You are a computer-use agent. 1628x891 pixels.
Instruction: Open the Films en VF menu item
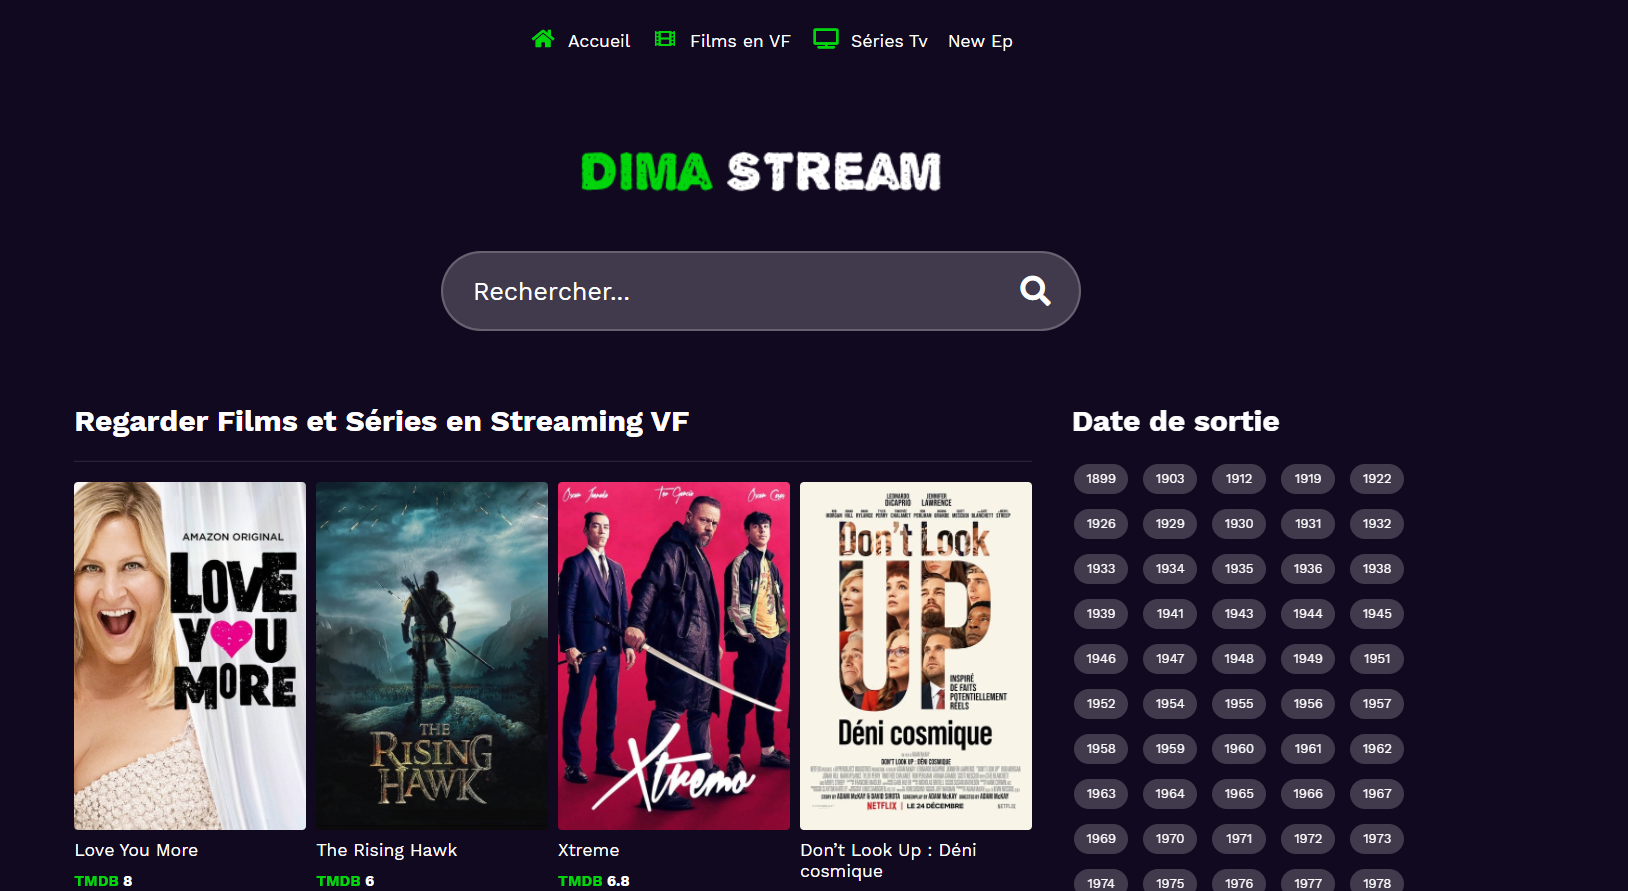740,41
